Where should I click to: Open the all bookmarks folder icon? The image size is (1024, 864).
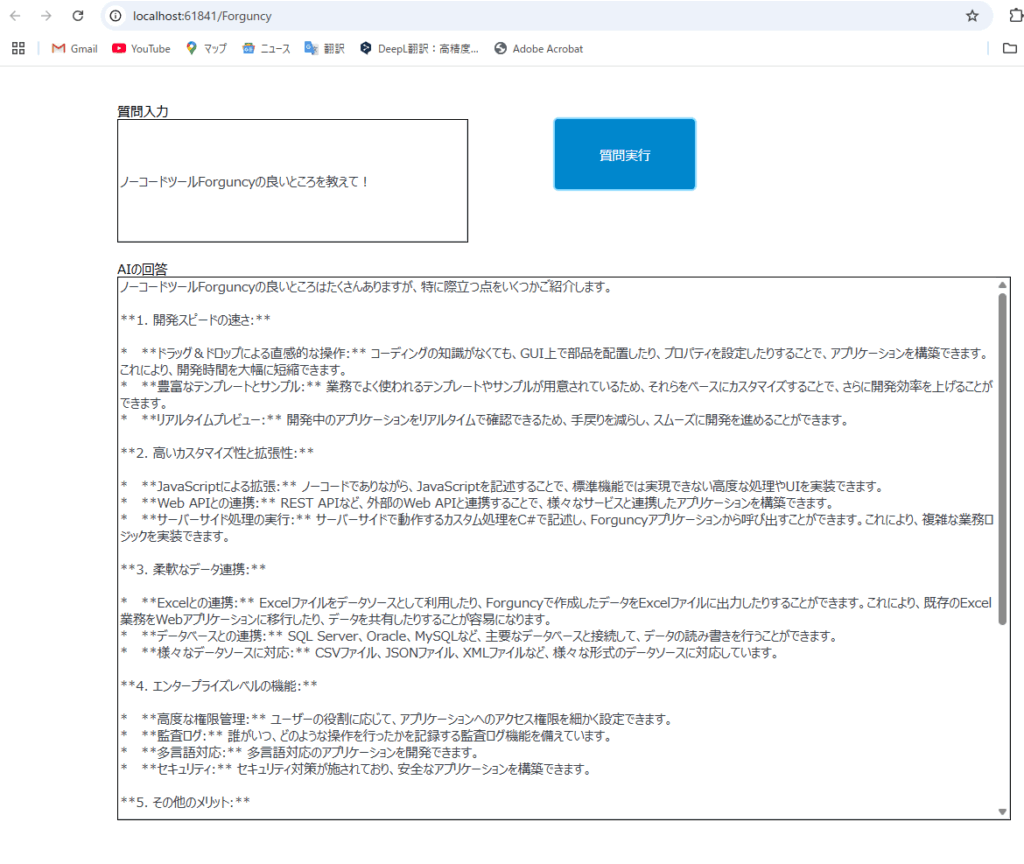point(1010,48)
